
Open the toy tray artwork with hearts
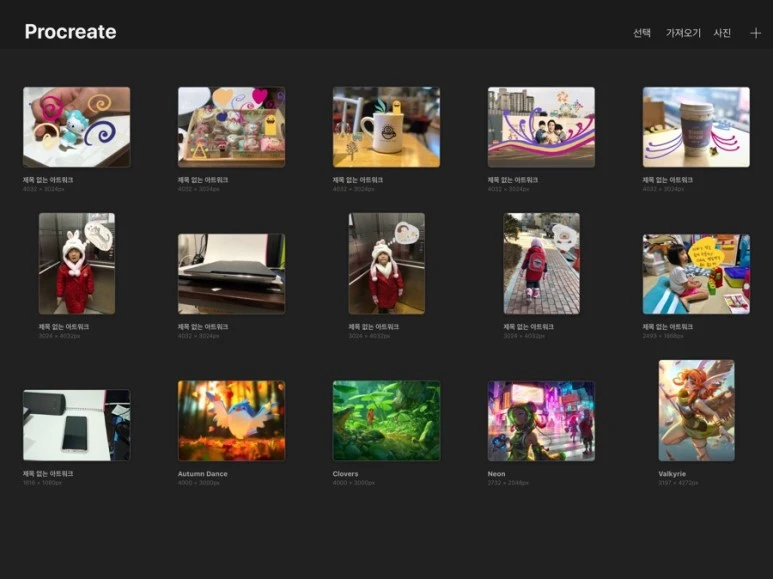(231, 127)
